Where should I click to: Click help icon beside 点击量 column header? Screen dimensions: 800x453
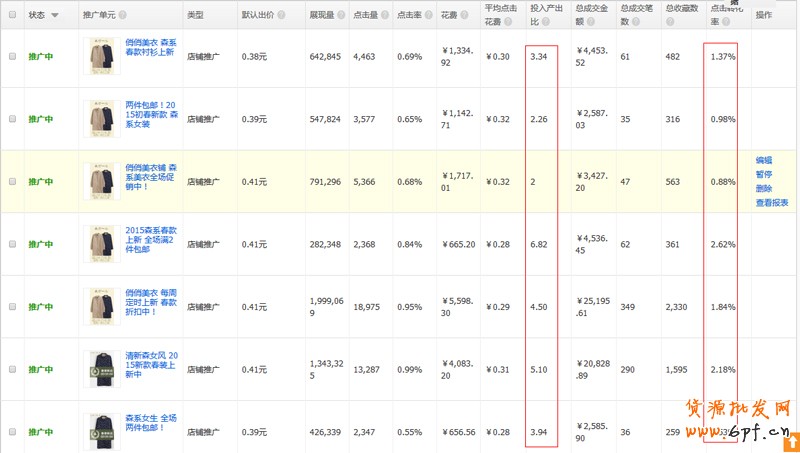coord(384,16)
